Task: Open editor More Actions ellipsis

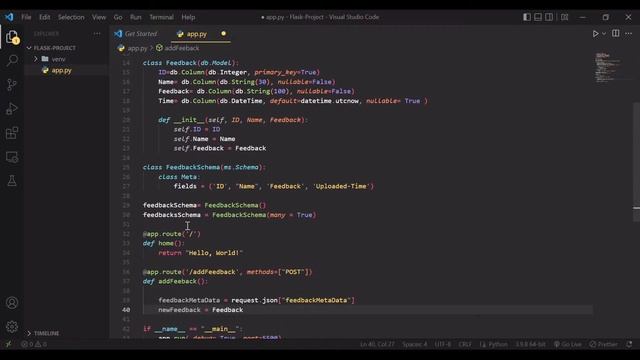Action: pos(629,33)
